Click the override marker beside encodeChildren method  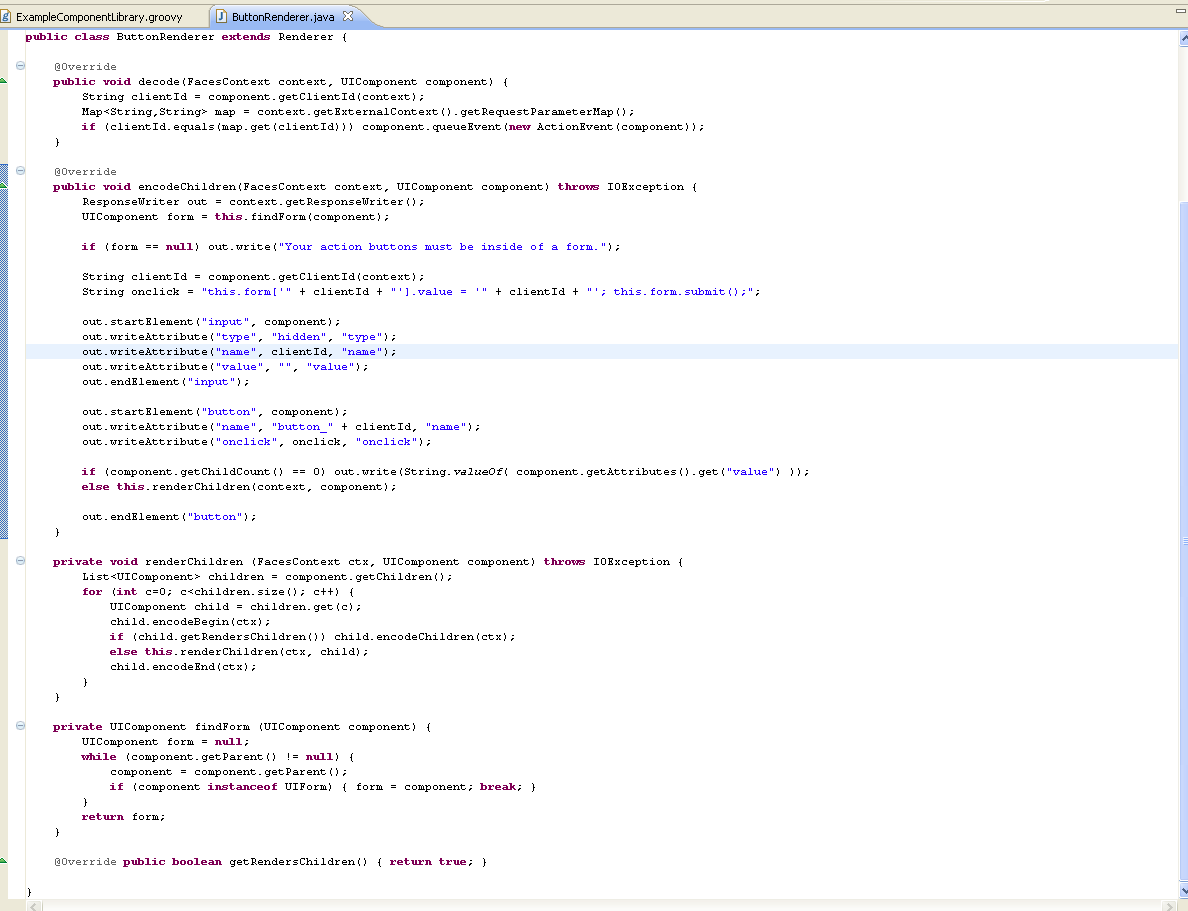[x=3, y=184]
